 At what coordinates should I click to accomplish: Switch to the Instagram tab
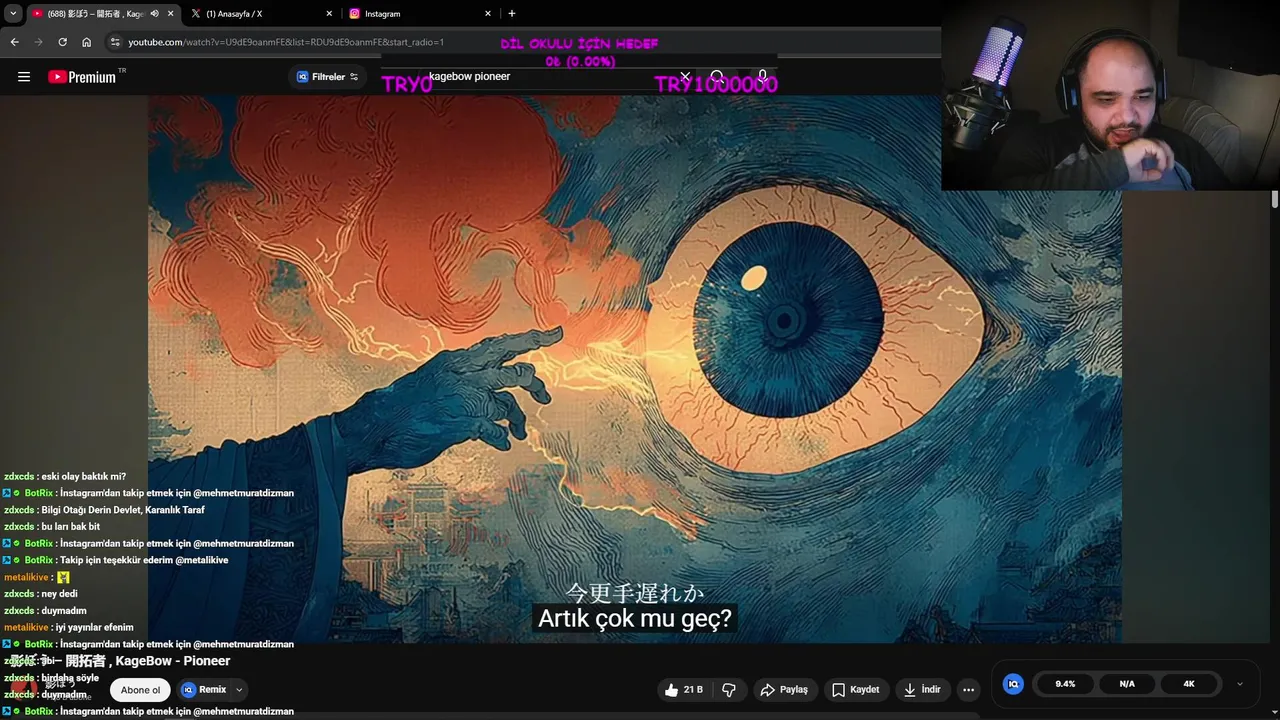pos(420,14)
